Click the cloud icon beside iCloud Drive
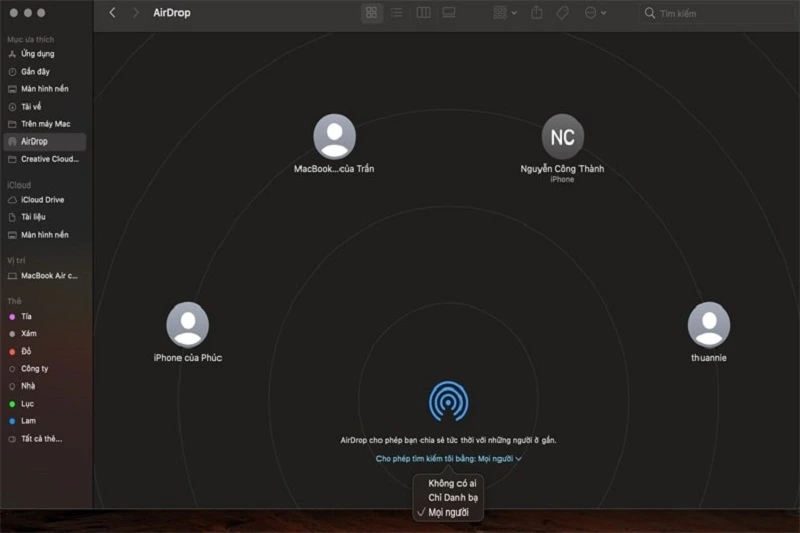800x533 pixels. click(x=12, y=200)
